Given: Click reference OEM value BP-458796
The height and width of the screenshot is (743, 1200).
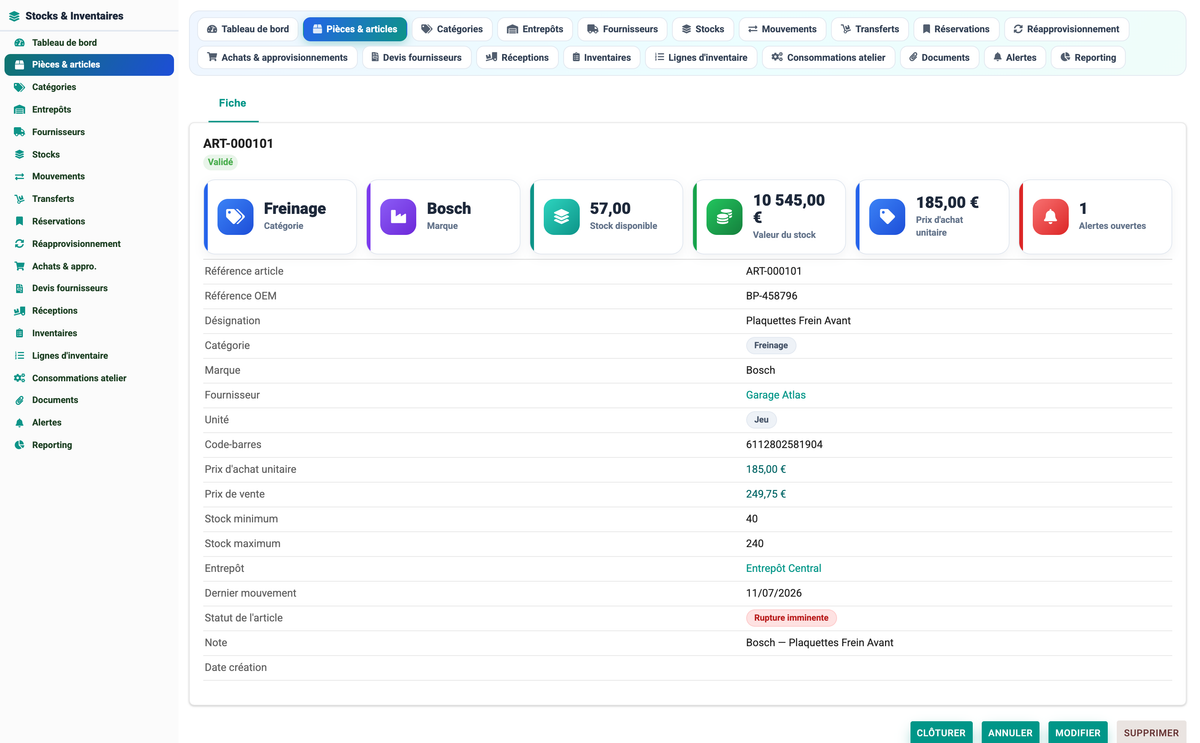Looking at the screenshot, I should 772,296.
